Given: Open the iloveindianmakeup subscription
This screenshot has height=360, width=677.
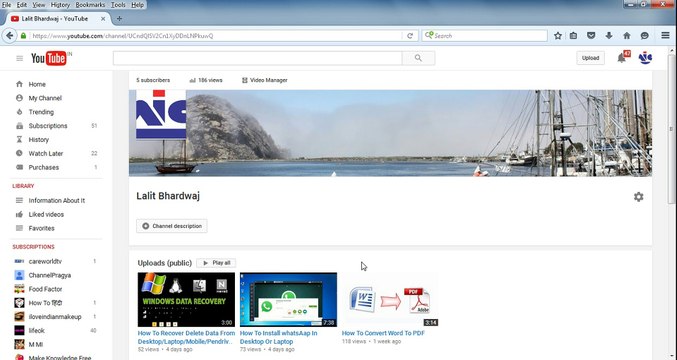Looking at the screenshot, I should [56, 316].
